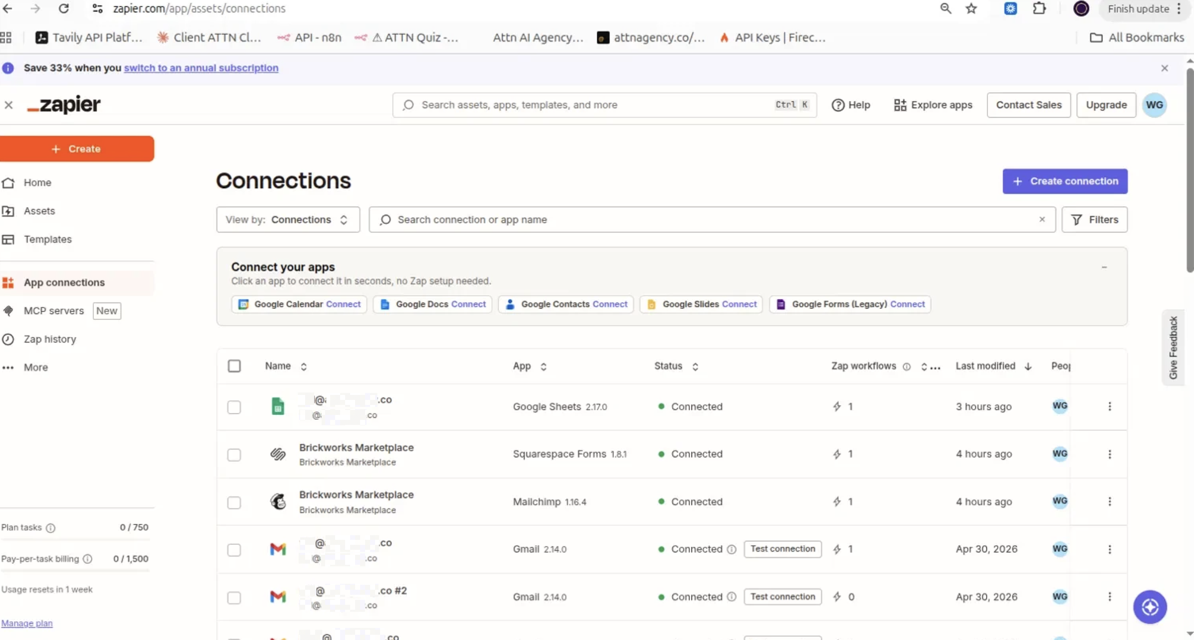Go to Home in the sidebar
The height and width of the screenshot is (640, 1194).
[x=37, y=183]
